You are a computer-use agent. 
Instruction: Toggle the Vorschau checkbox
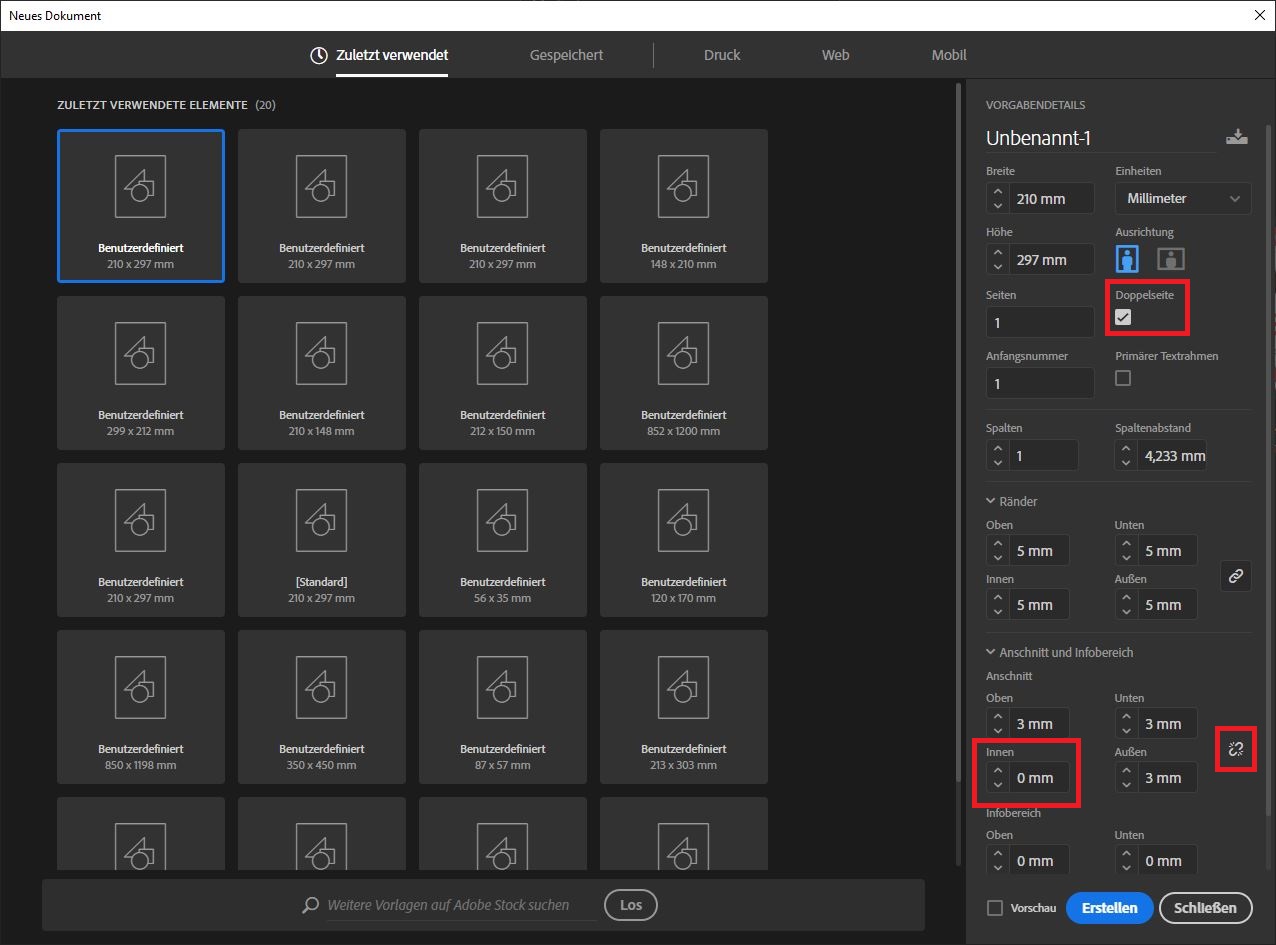tap(995, 908)
